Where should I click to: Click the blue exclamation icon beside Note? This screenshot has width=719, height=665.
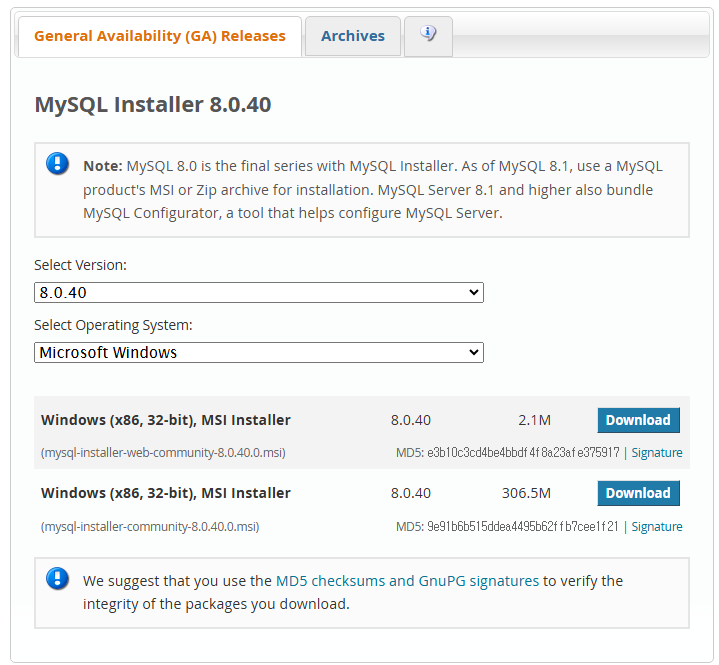coord(57,164)
